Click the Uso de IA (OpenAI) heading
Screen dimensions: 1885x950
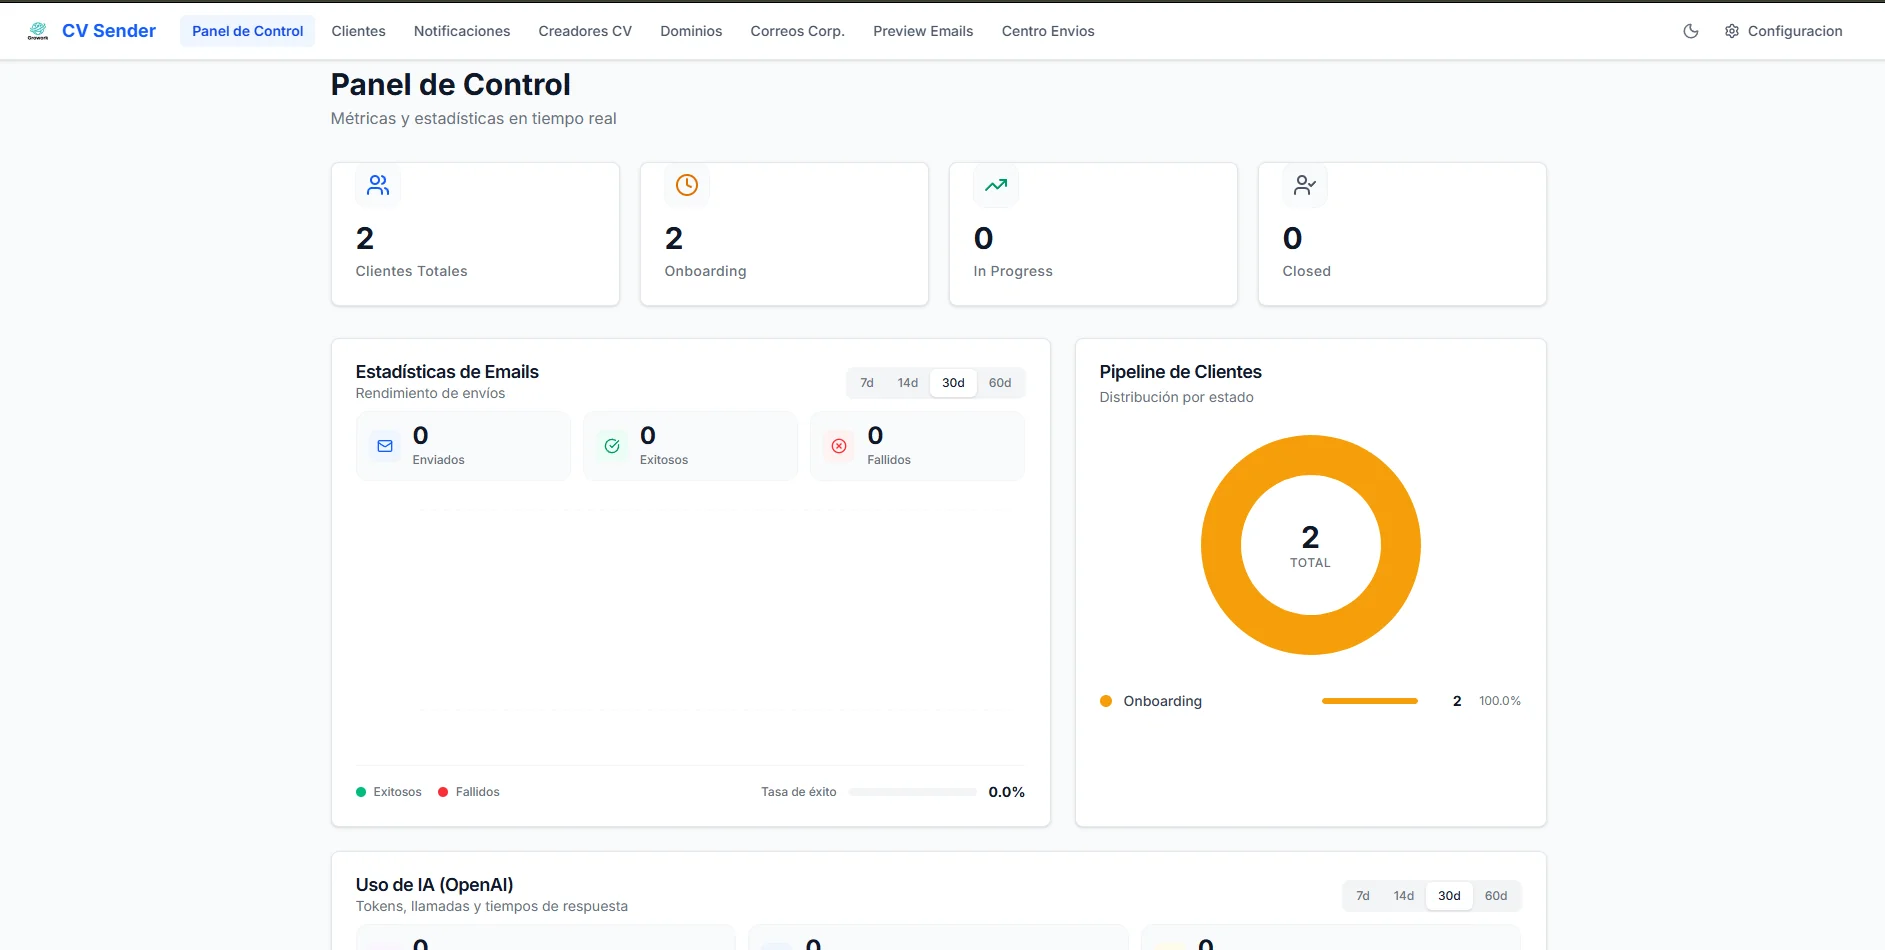(x=434, y=885)
